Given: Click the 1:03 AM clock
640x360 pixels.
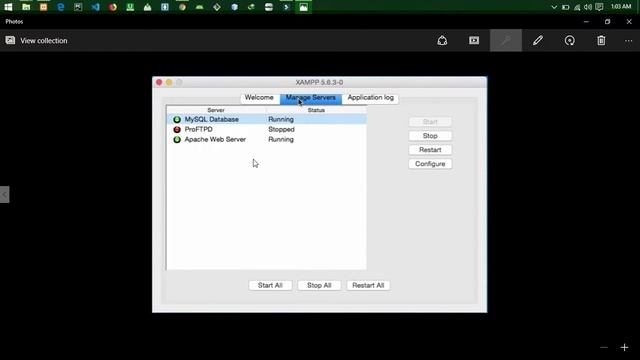Looking at the screenshot, I should [x=621, y=7].
